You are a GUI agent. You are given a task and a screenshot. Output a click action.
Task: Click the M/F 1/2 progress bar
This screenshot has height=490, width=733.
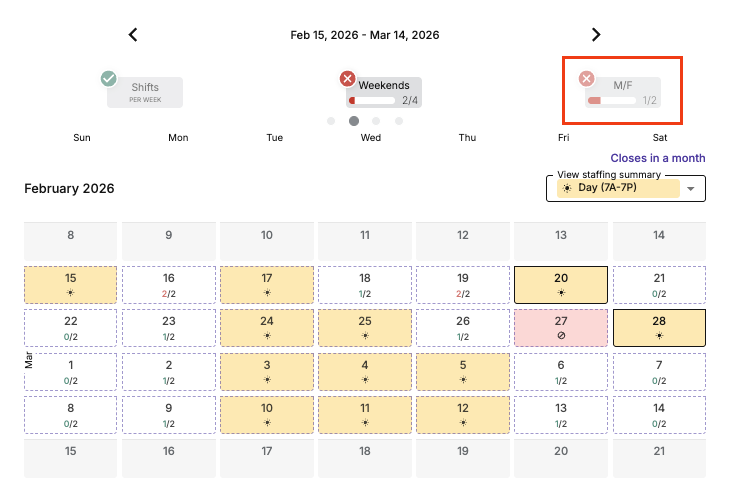(x=612, y=100)
